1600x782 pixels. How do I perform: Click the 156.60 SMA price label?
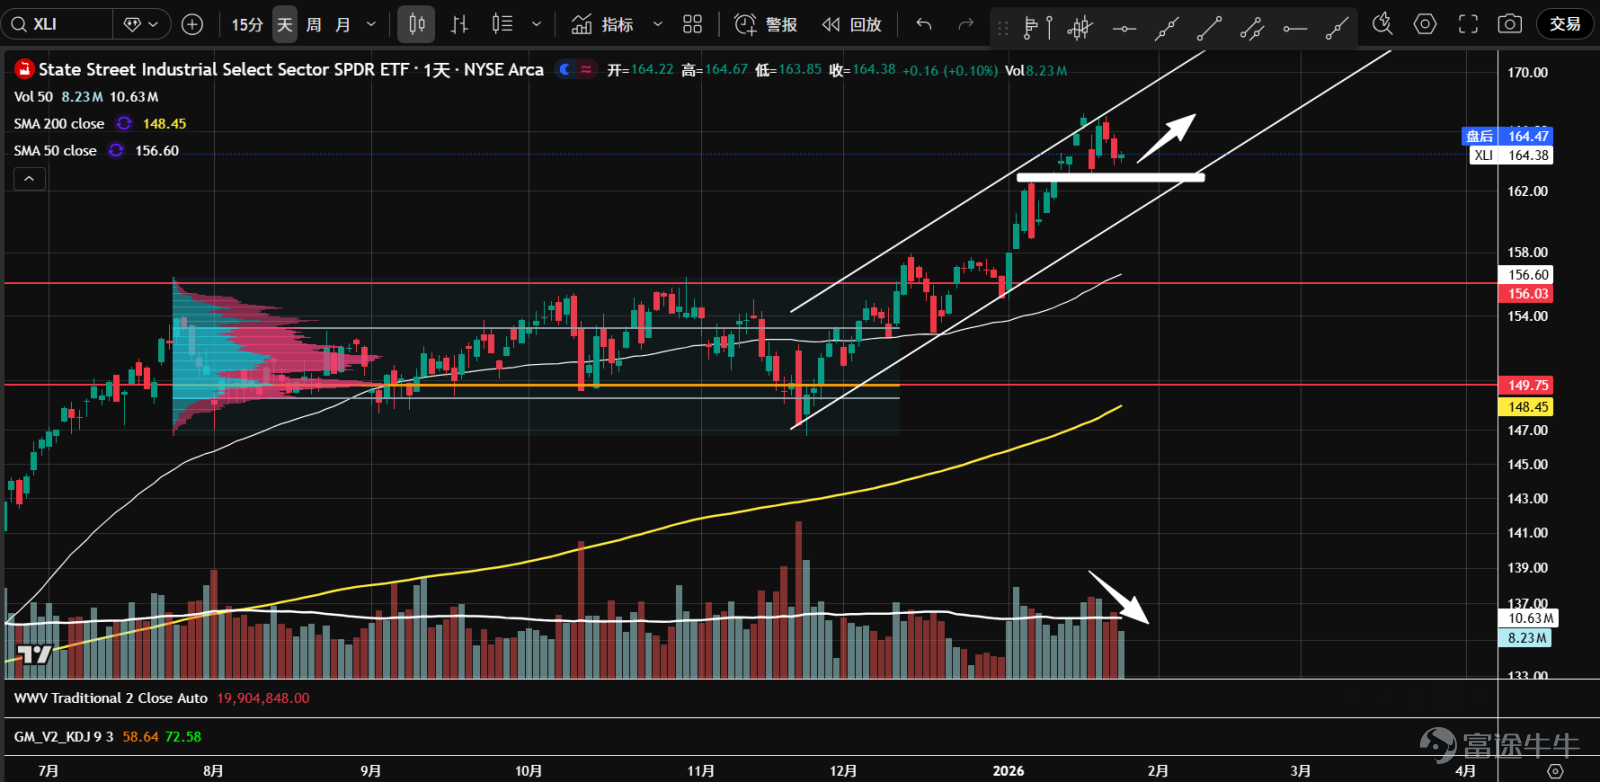click(x=1525, y=275)
